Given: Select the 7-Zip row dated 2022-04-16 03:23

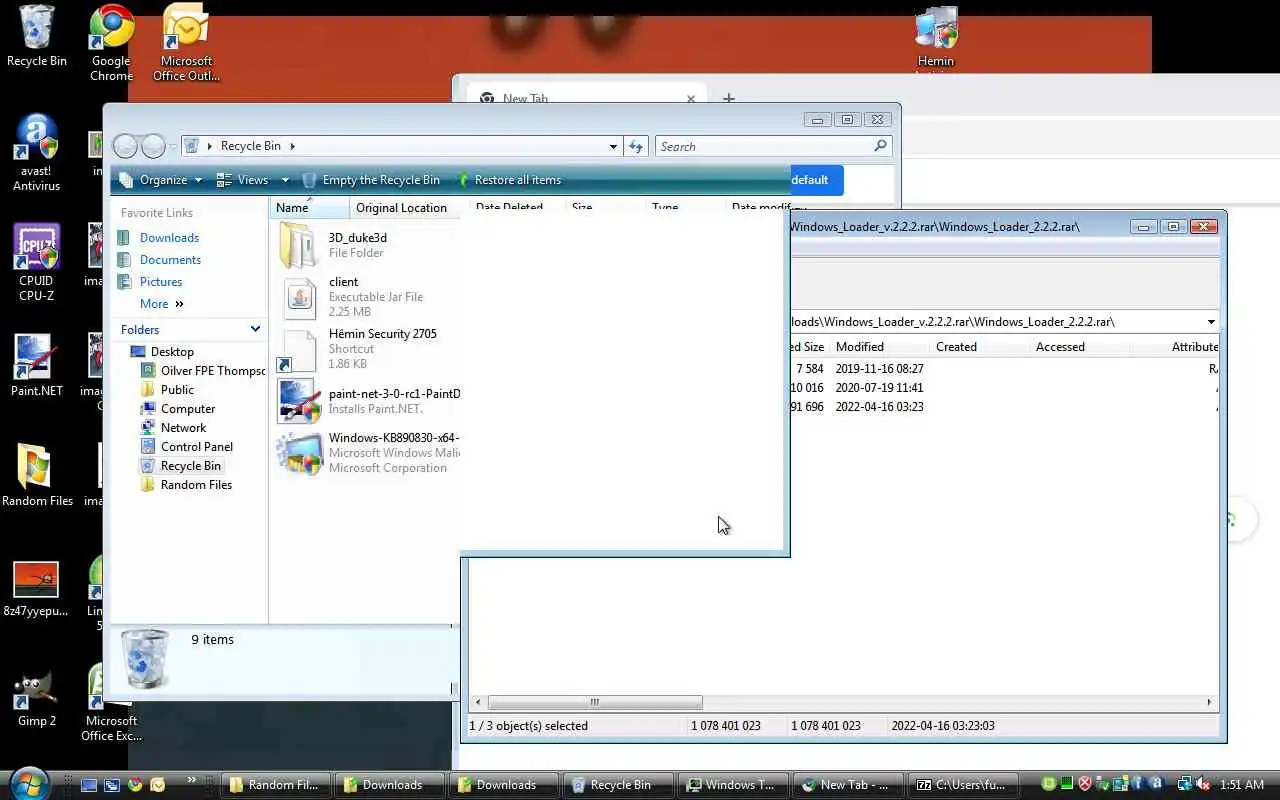Looking at the screenshot, I should (1004, 407).
